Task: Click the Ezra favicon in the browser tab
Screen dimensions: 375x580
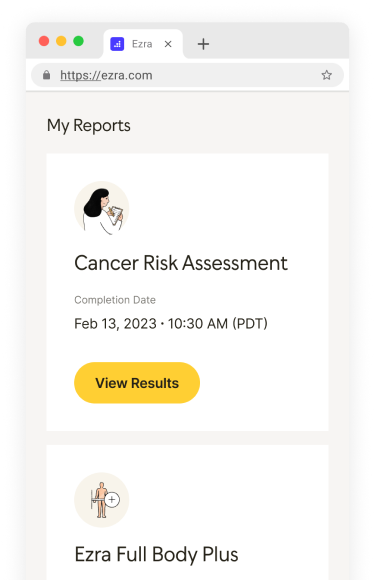Action: coord(117,44)
